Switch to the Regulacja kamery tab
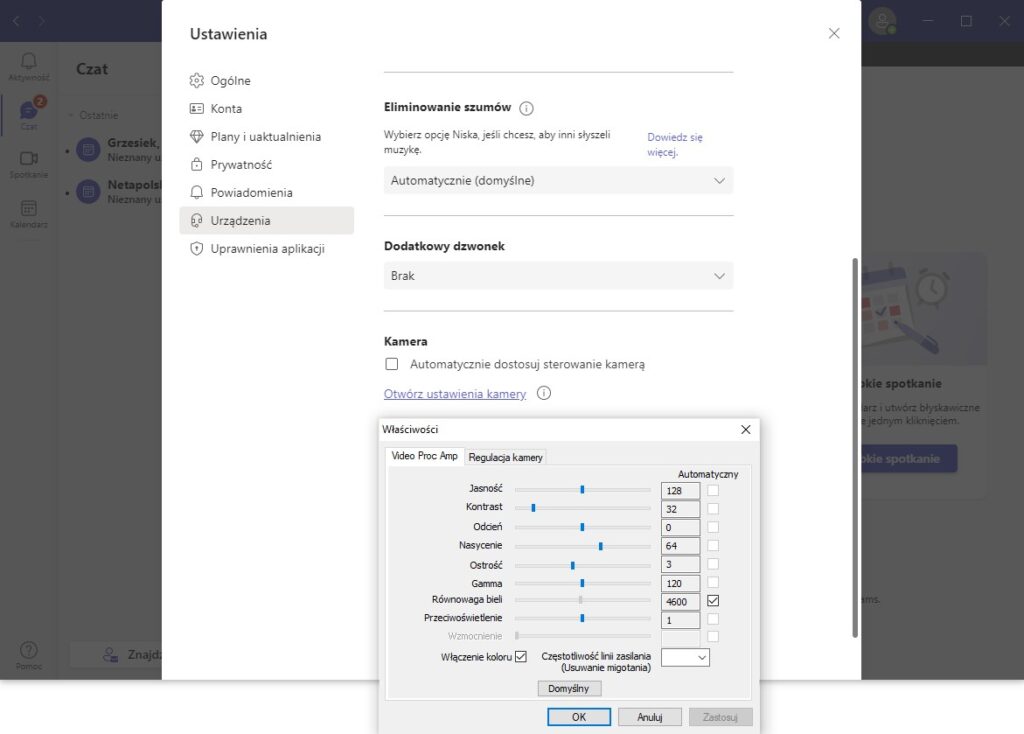 tap(505, 457)
